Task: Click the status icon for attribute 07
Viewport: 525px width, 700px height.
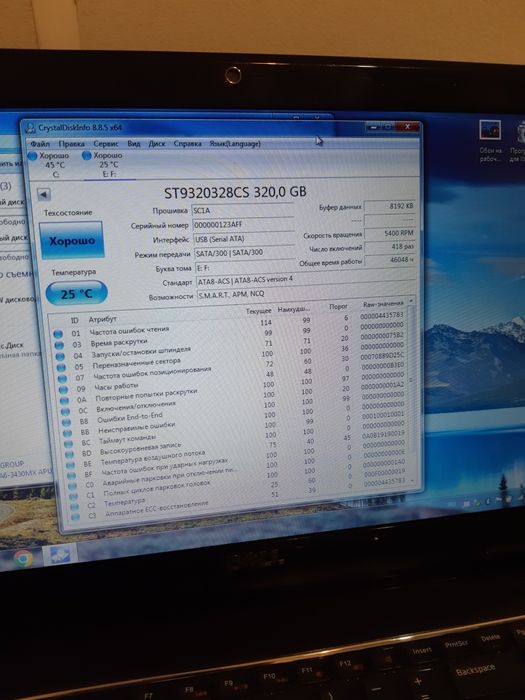Action: (62, 379)
